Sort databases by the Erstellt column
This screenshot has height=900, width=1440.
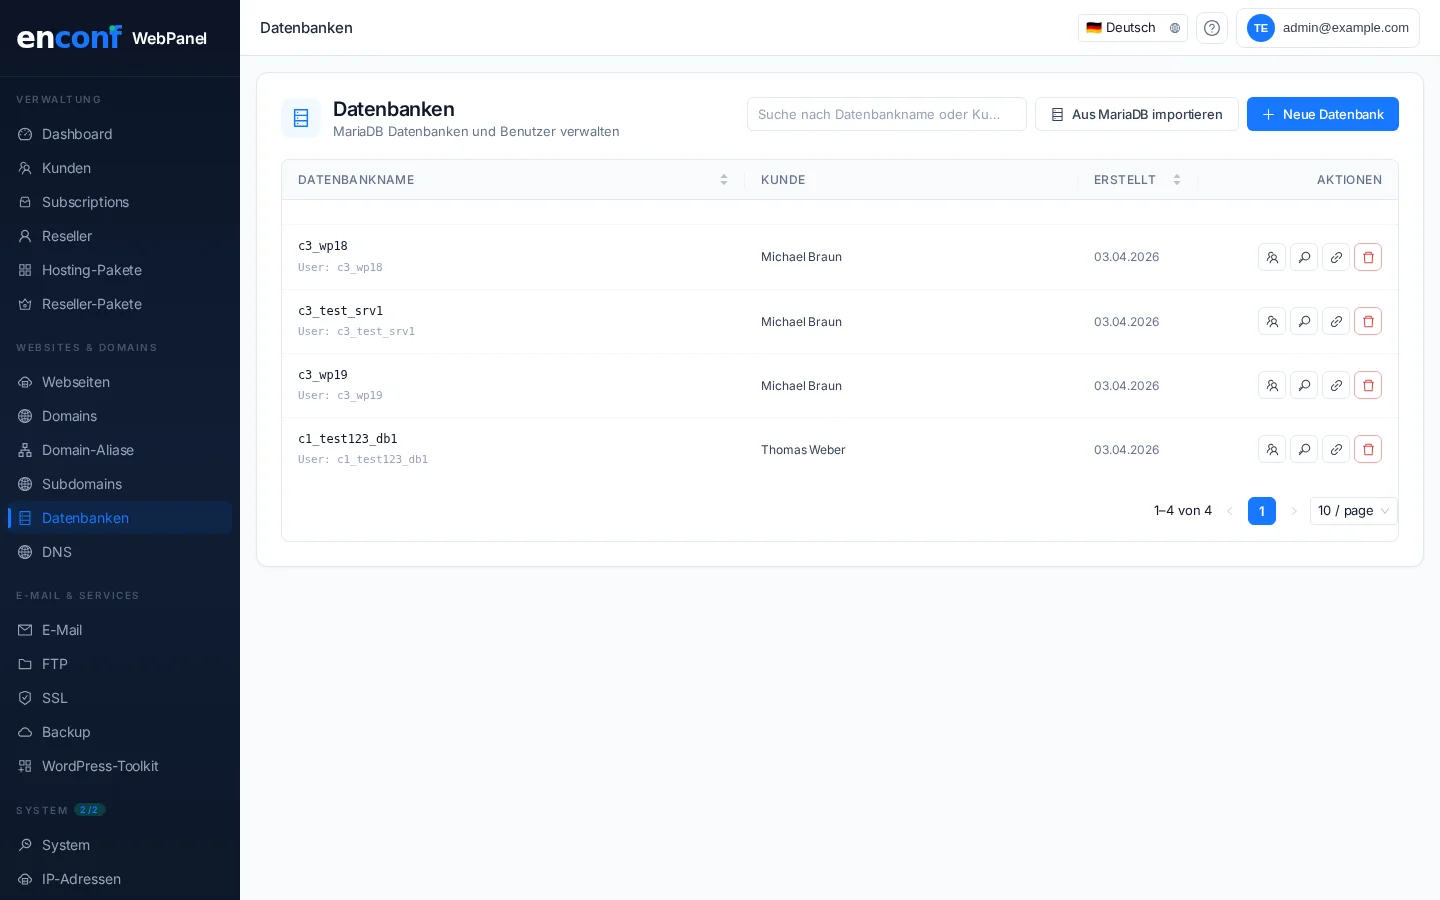[x=1177, y=180]
